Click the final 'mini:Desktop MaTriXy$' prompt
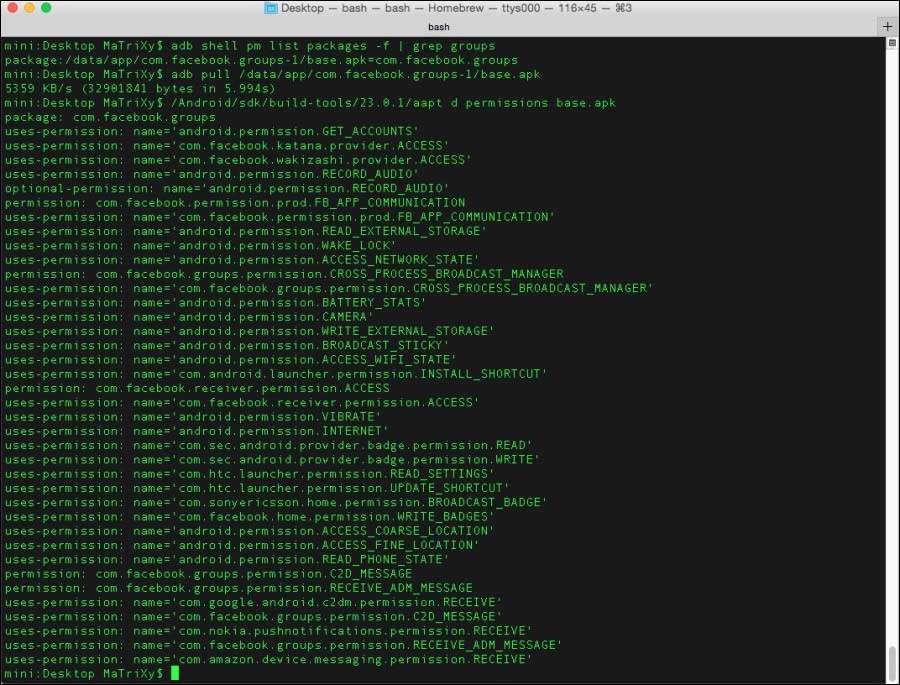 click(x=84, y=674)
